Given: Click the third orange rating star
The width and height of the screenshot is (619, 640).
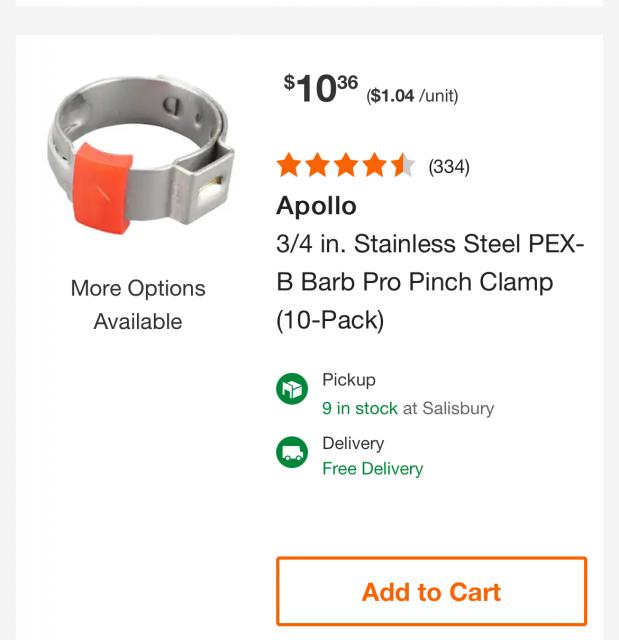Looking at the screenshot, I should (346, 165).
